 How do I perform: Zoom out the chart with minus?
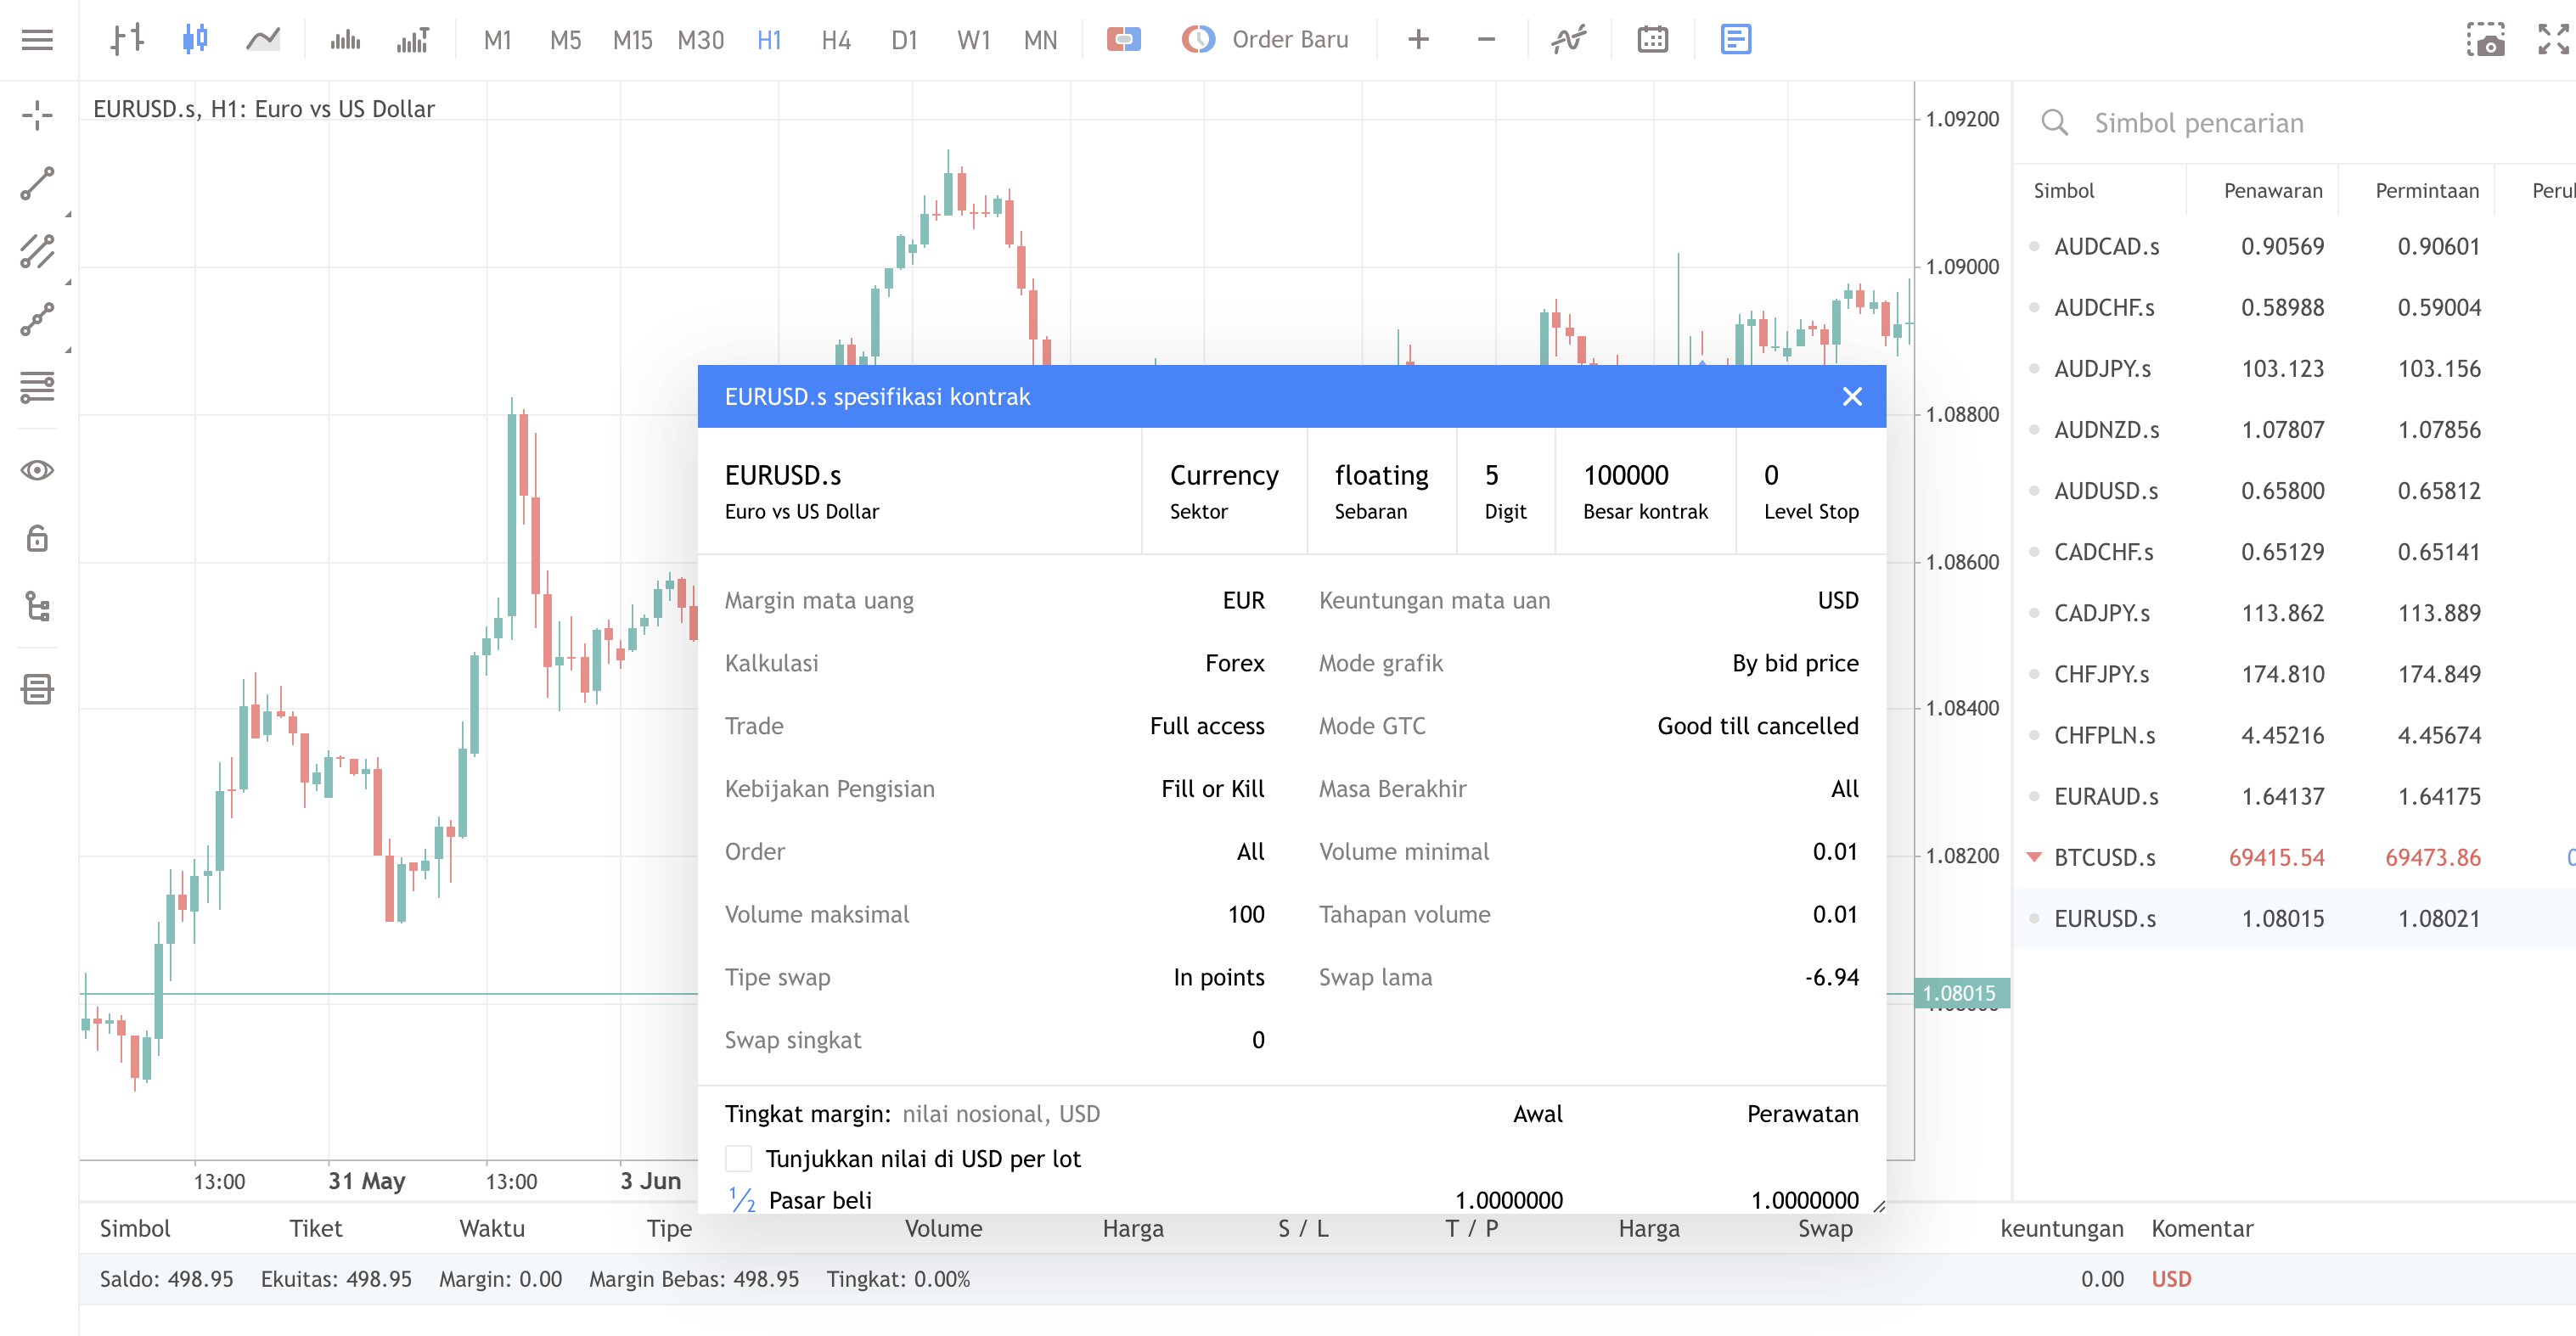click(x=1486, y=40)
